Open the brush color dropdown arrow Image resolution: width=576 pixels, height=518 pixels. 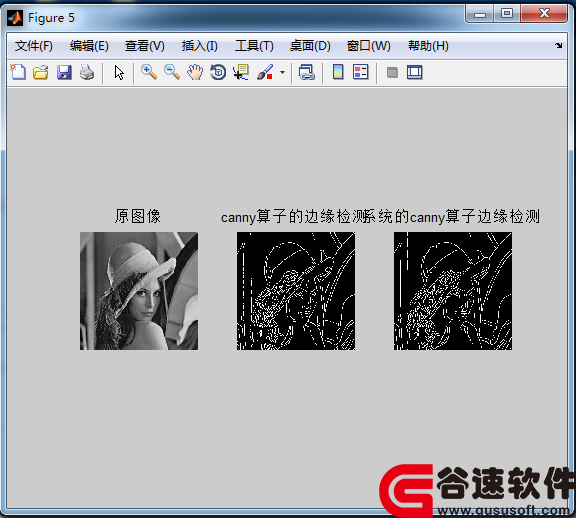(282, 72)
